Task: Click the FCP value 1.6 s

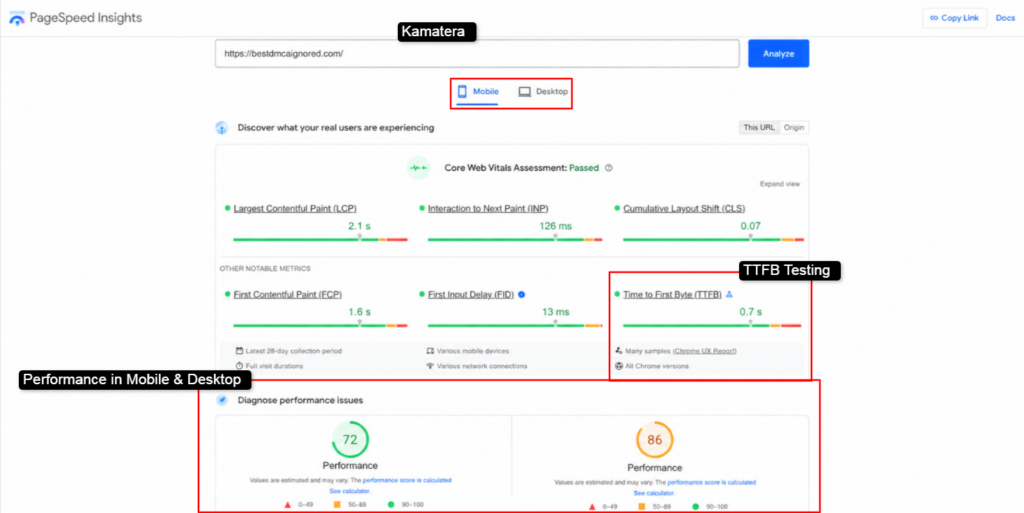Action: (x=359, y=312)
